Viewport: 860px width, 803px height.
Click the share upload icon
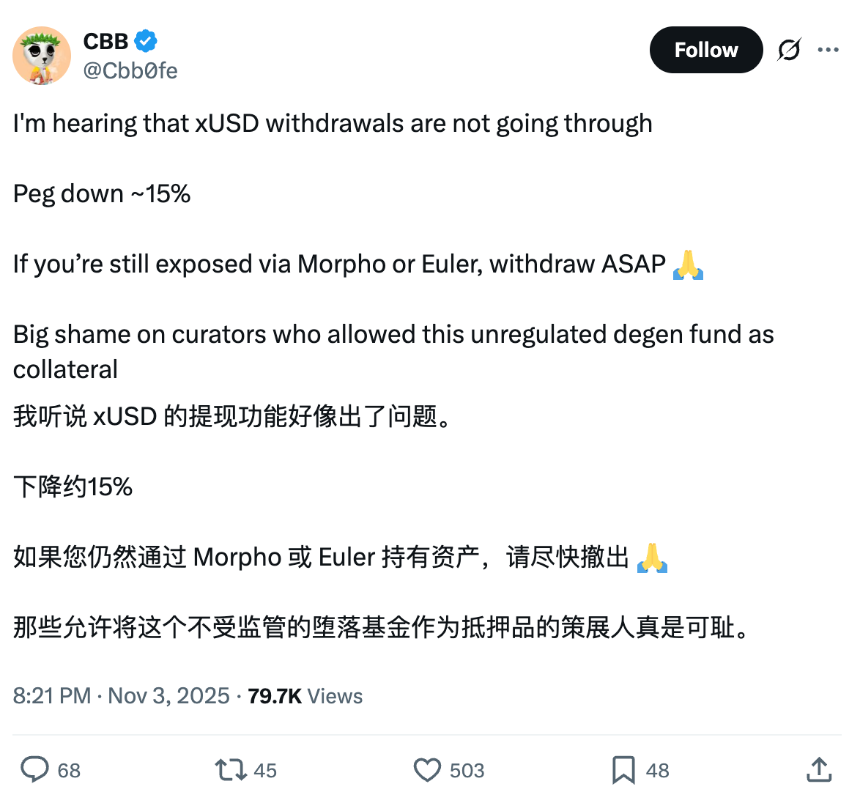coord(819,770)
